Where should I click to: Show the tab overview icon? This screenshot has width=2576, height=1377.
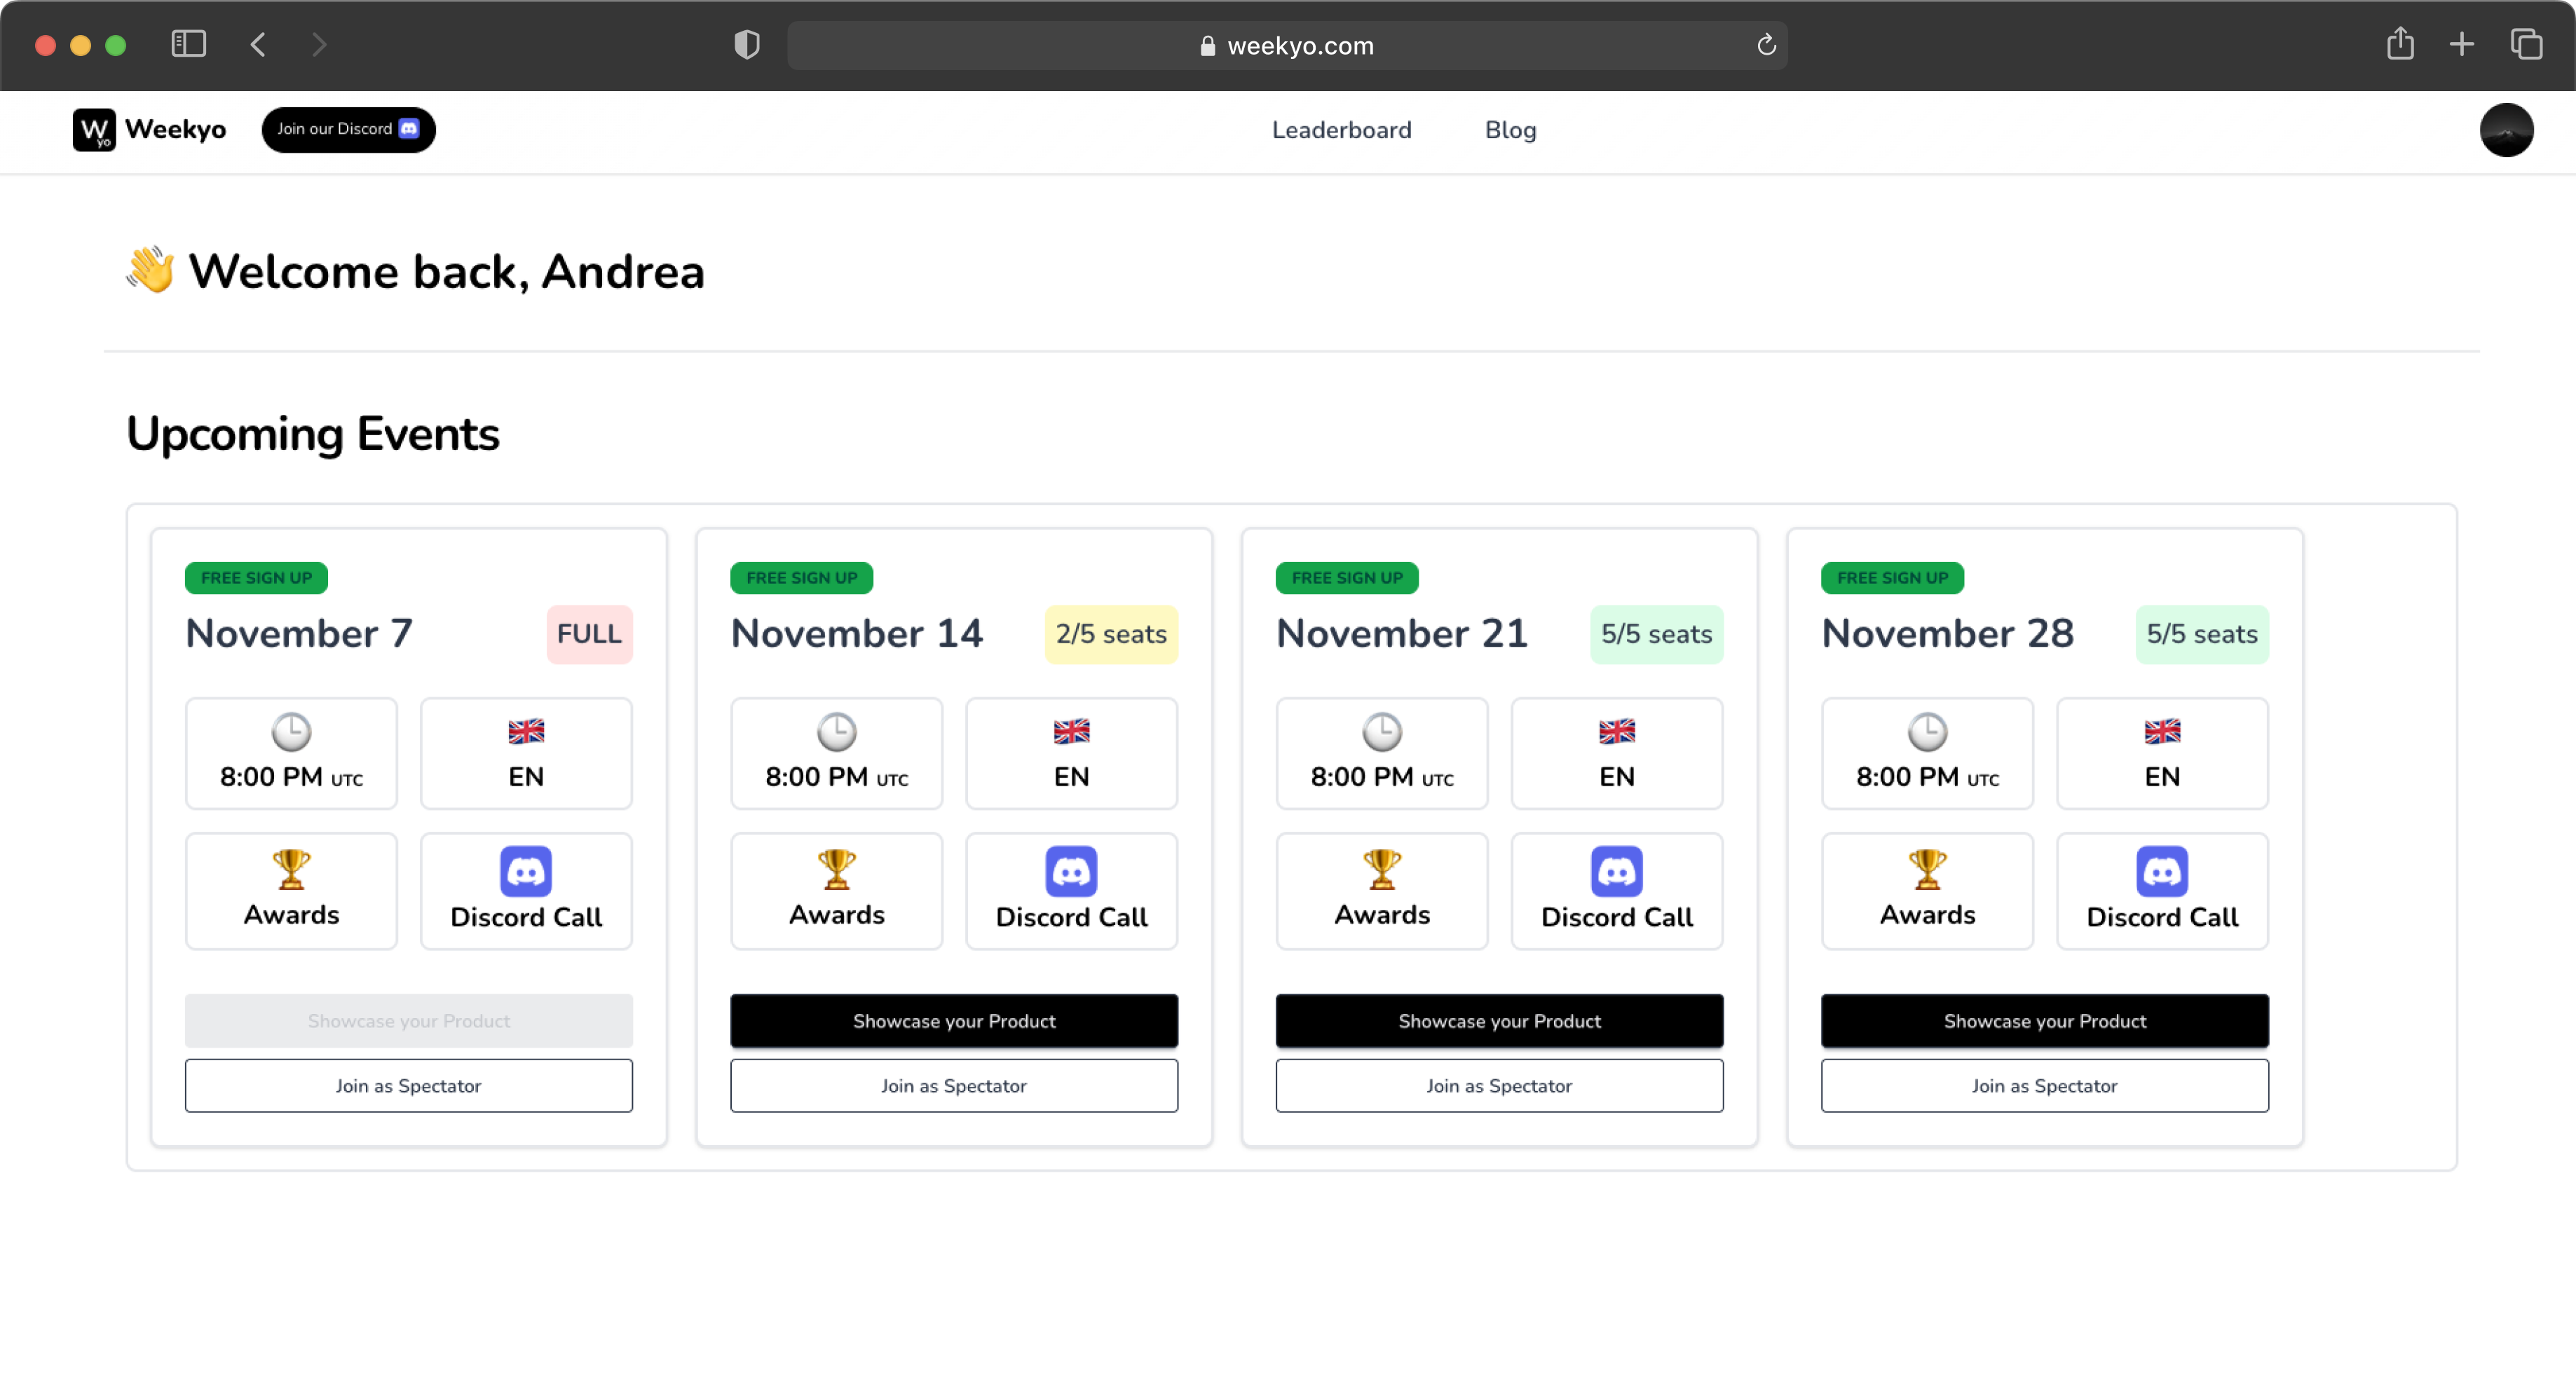(x=2526, y=45)
